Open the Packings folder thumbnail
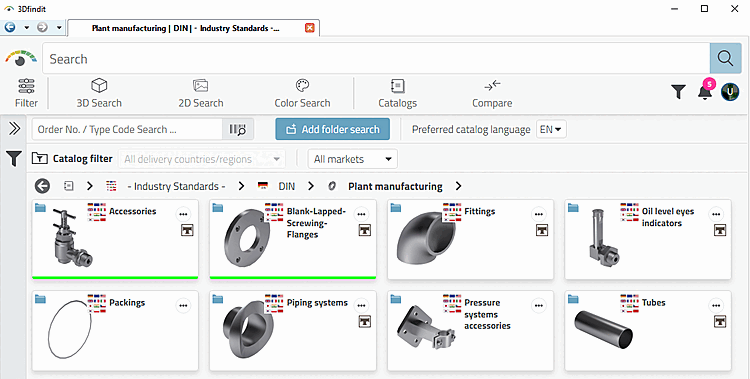 [x=70, y=329]
